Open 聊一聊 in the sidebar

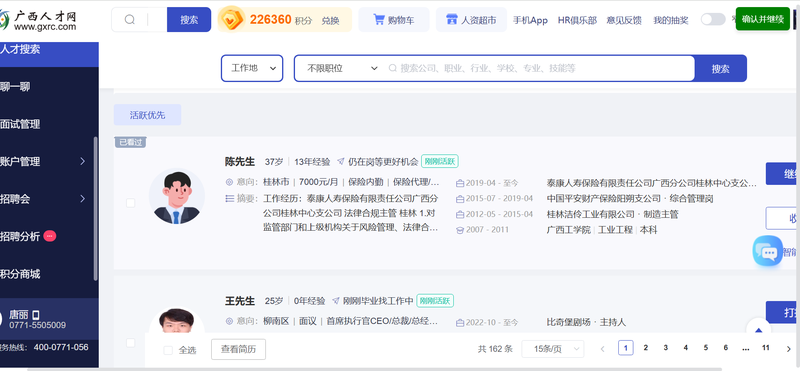pyautogui.click(x=15, y=87)
